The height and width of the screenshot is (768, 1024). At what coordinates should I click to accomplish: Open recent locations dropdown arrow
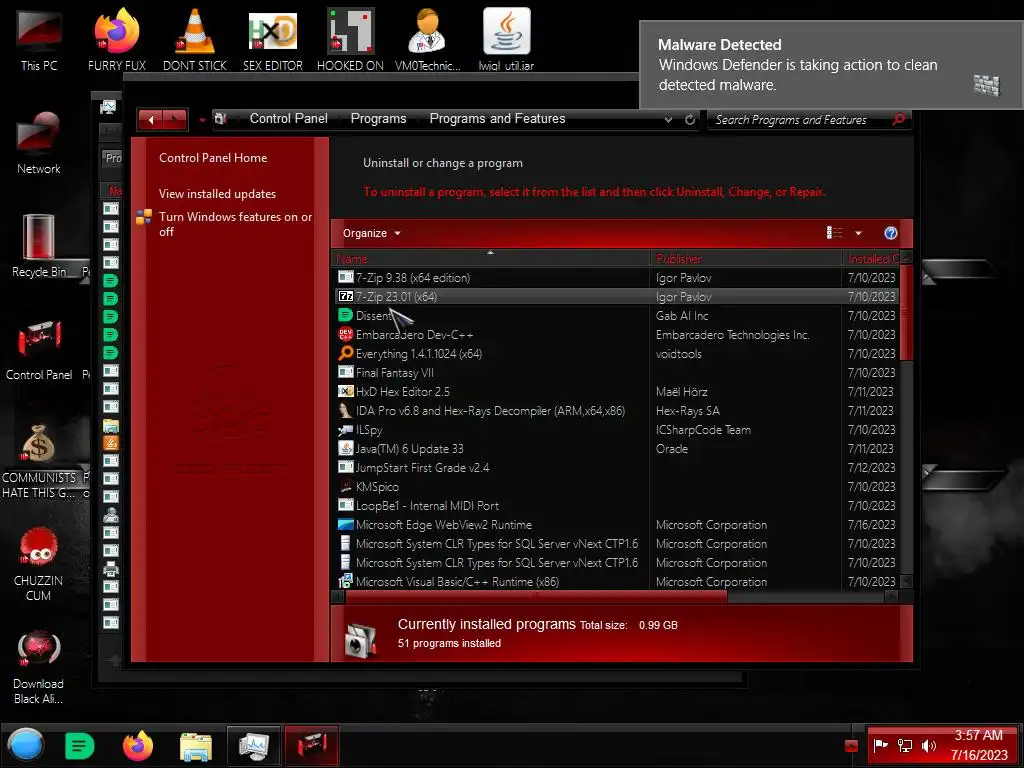[x=202, y=120]
